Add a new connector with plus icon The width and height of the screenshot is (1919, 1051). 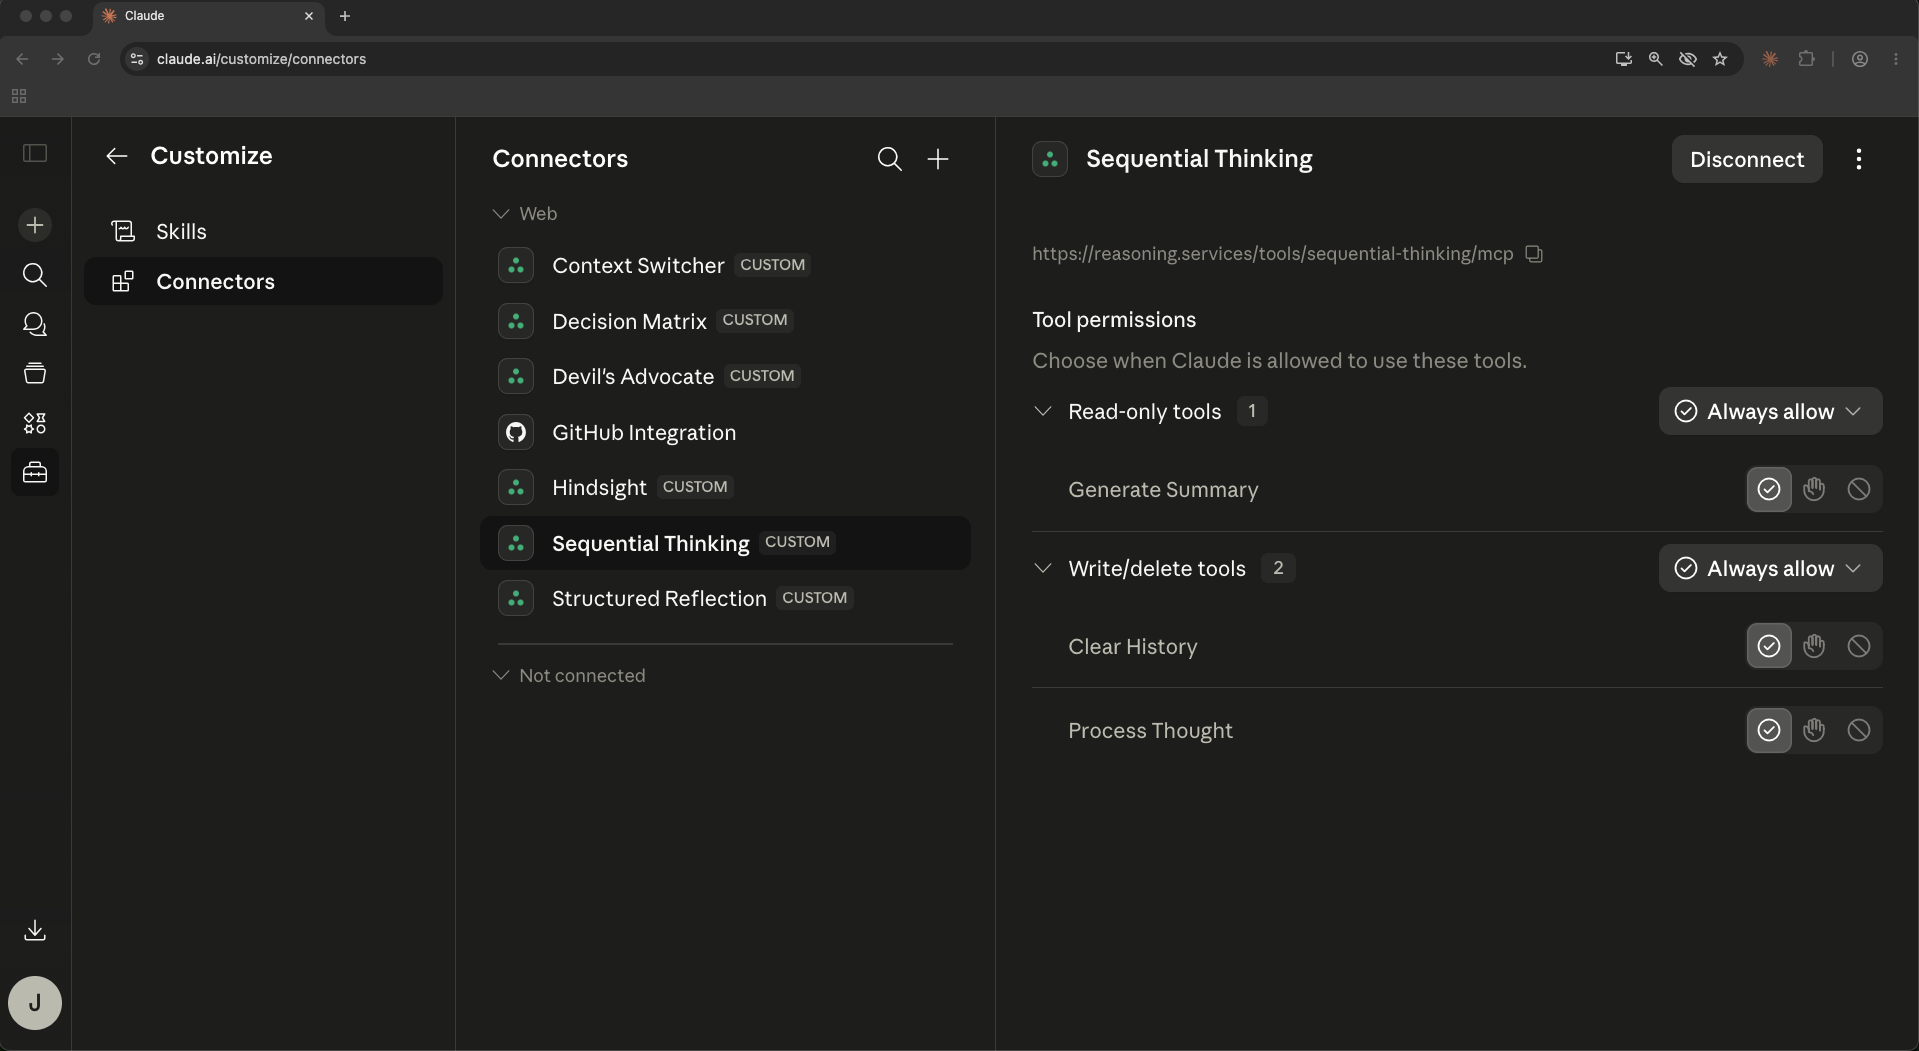pyautogui.click(x=938, y=159)
